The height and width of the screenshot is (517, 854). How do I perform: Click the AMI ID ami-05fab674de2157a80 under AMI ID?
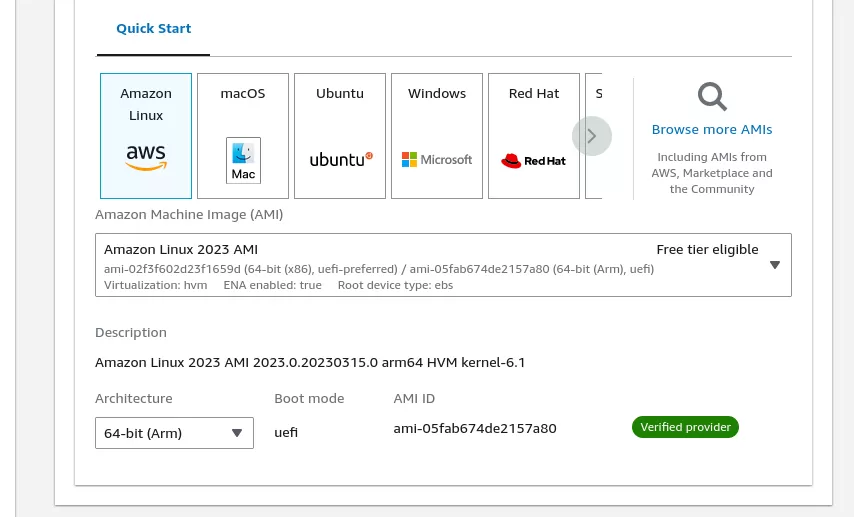click(x=475, y=428)
